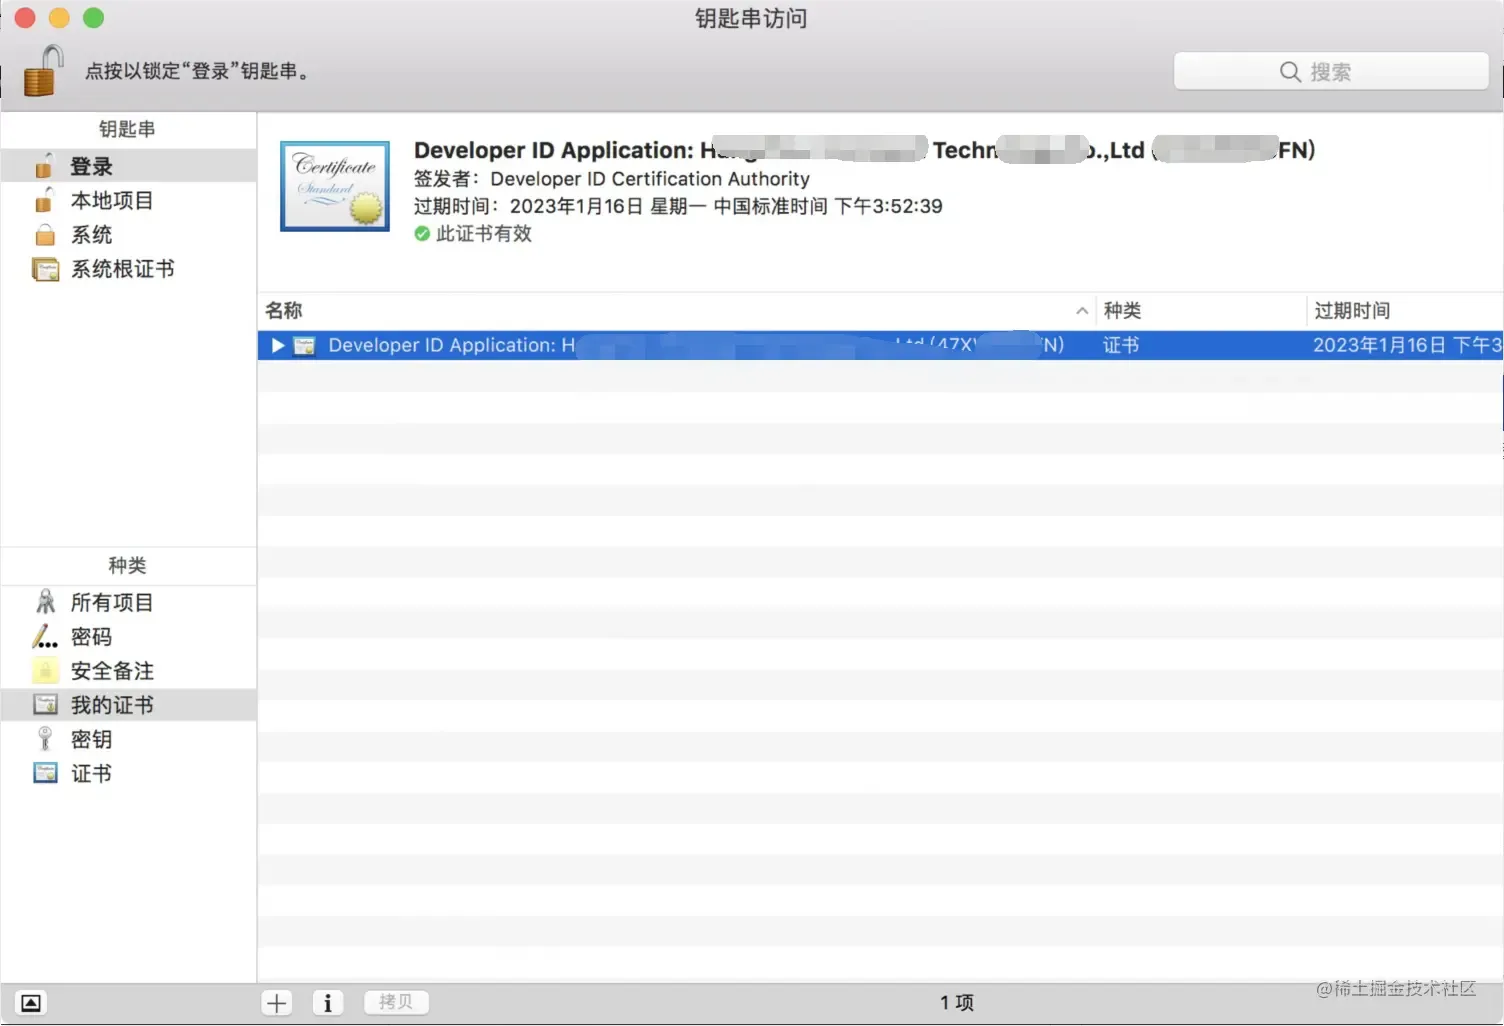Select the 系统根证书 keychain
1504x1026 pixels.
(x=129, y=268)
